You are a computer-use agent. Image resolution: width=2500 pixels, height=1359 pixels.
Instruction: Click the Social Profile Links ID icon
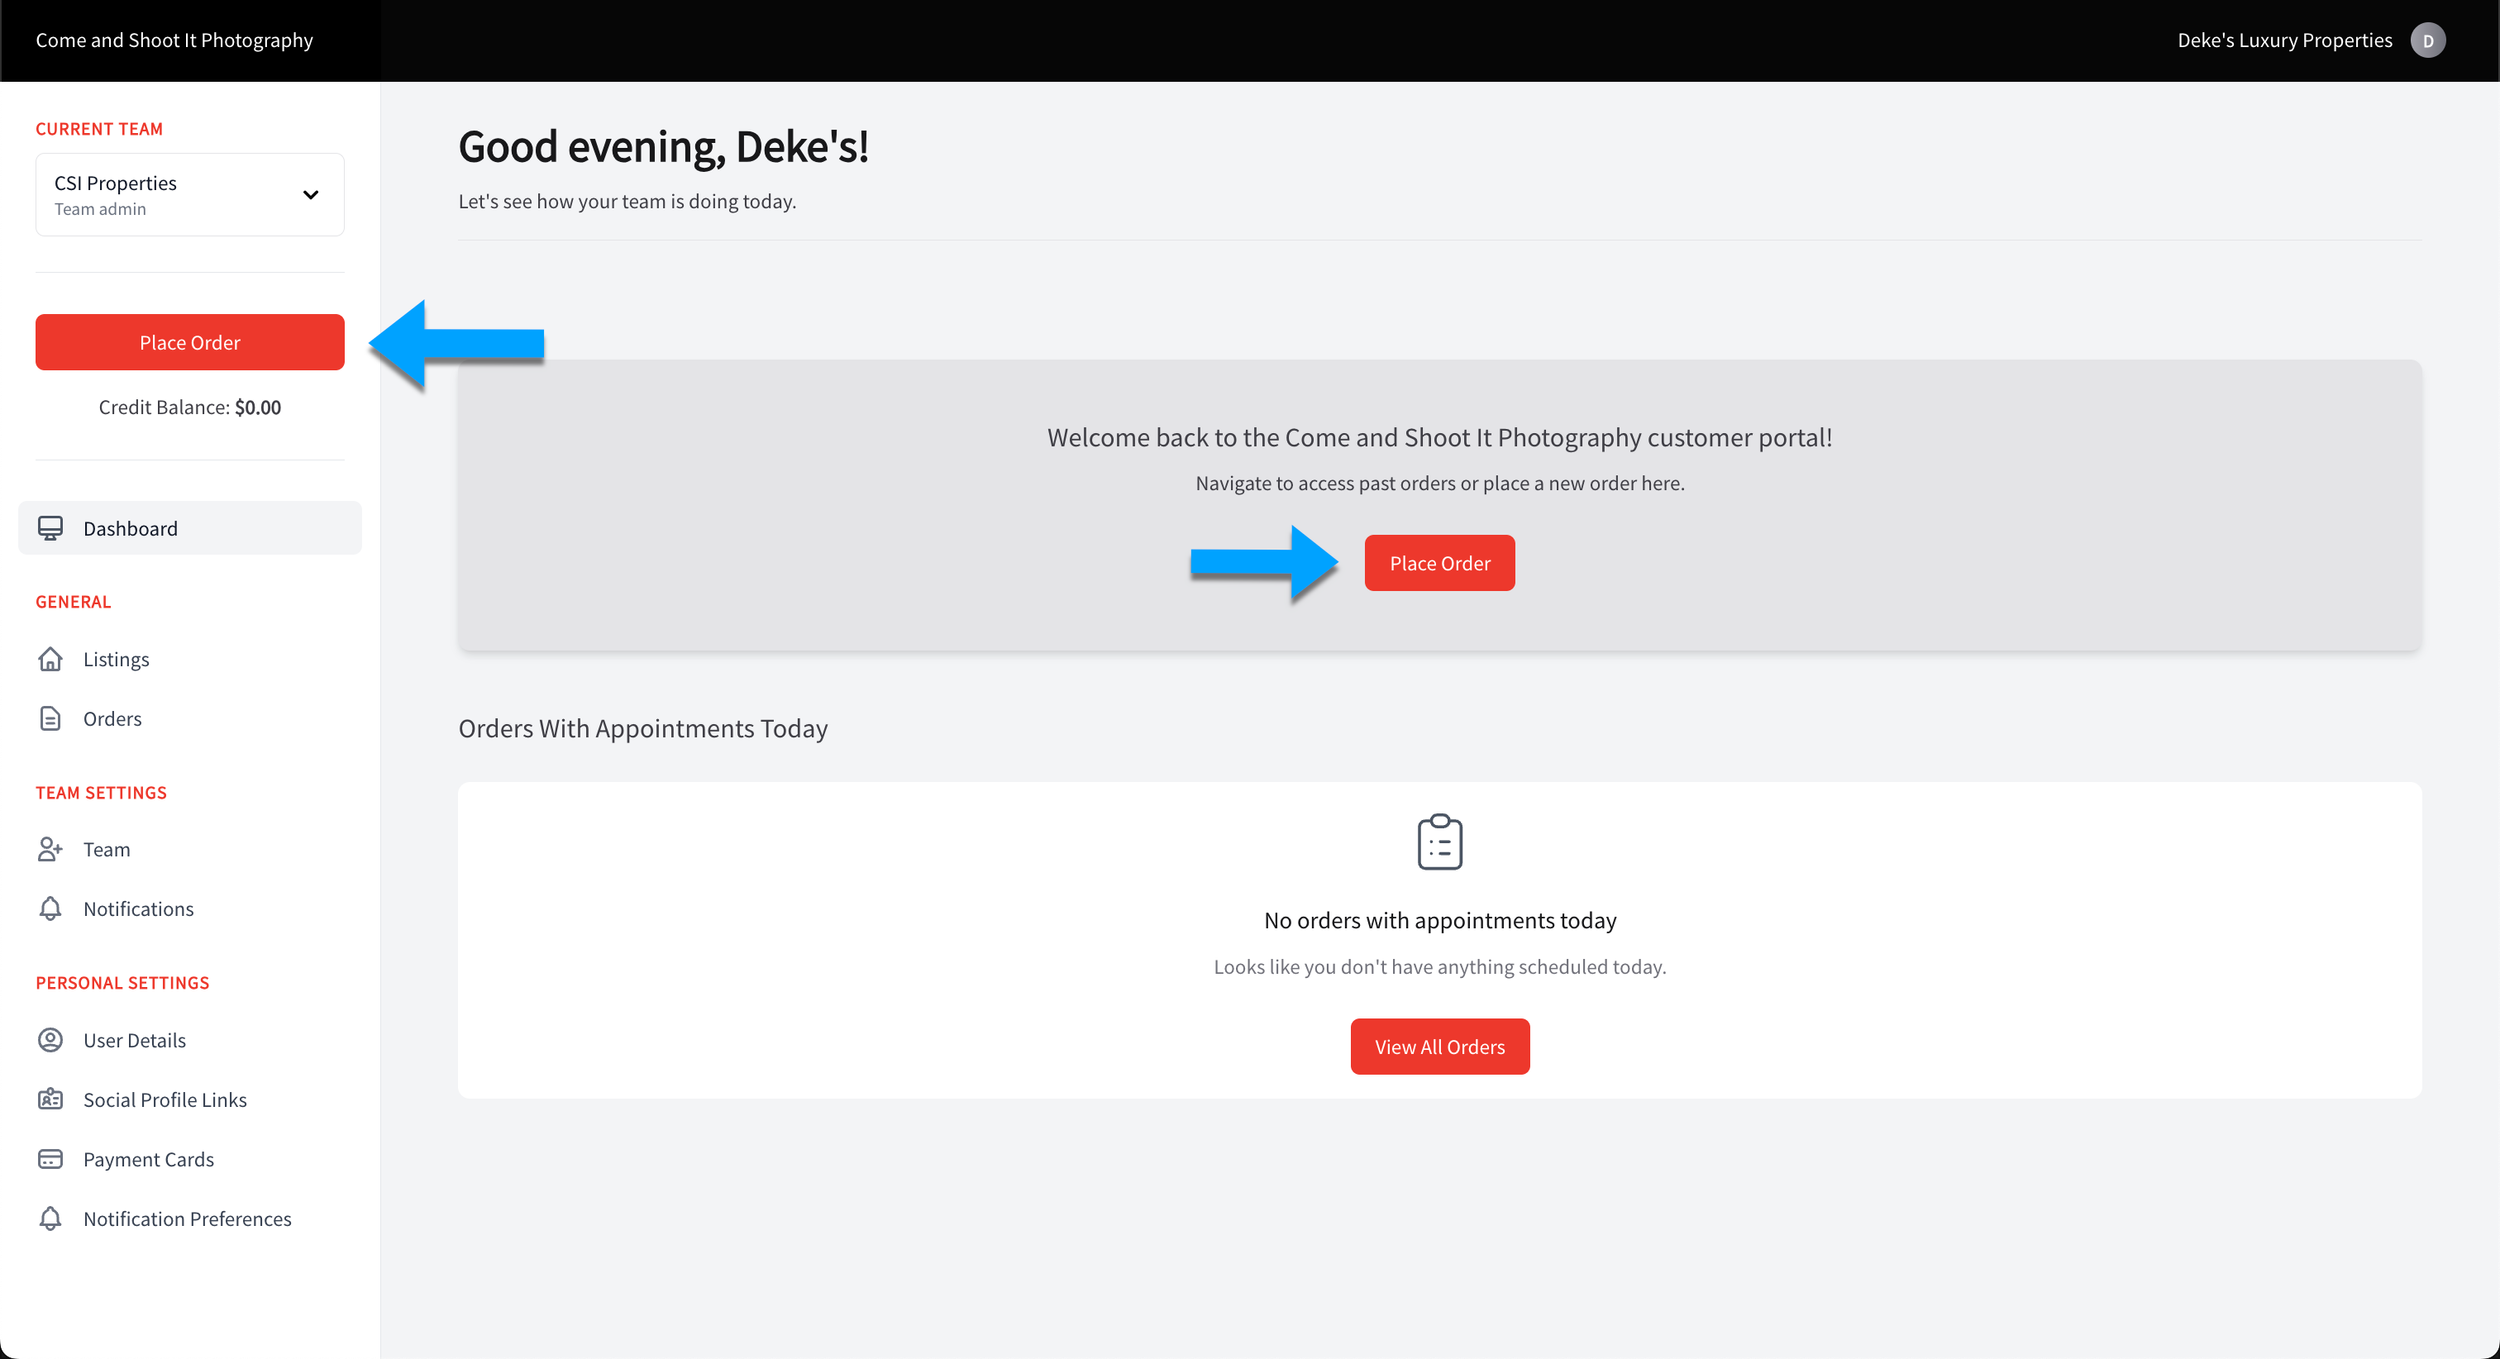(50, 1100)
